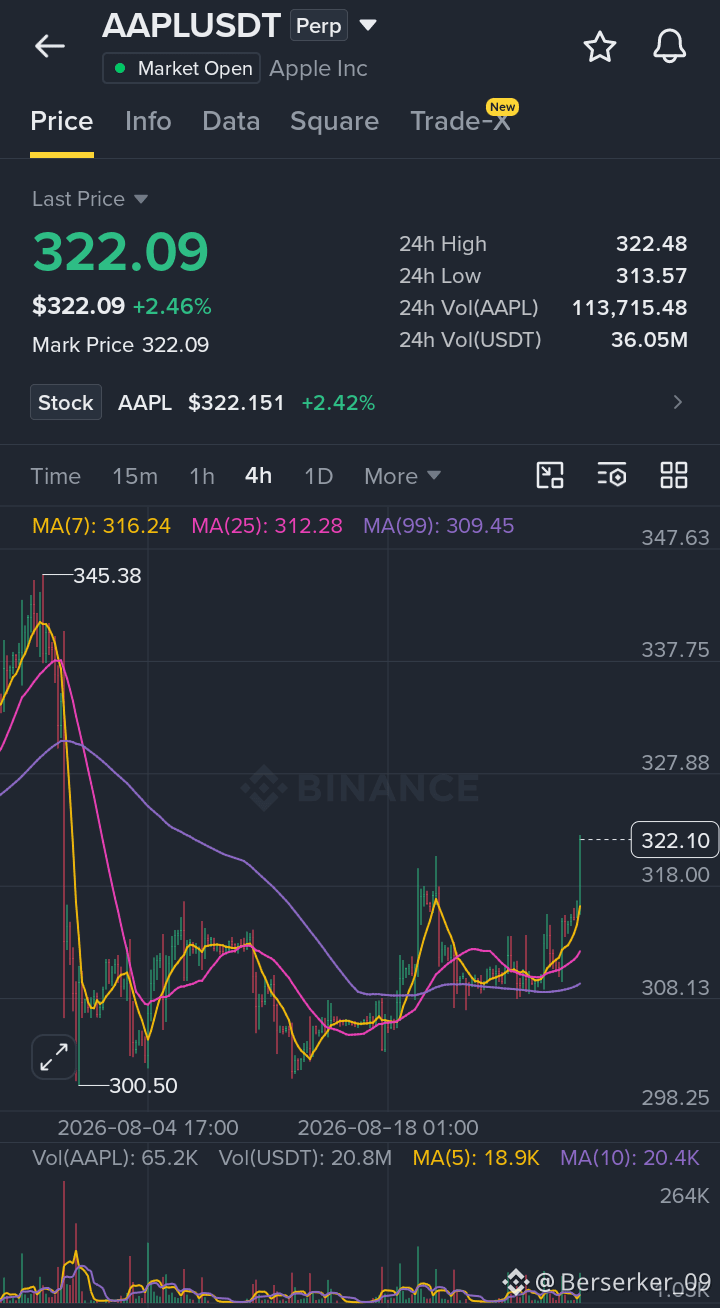Tap the MA(99): 309.45 indicator label
The image size is (720, 1308).
click(439, 526)
